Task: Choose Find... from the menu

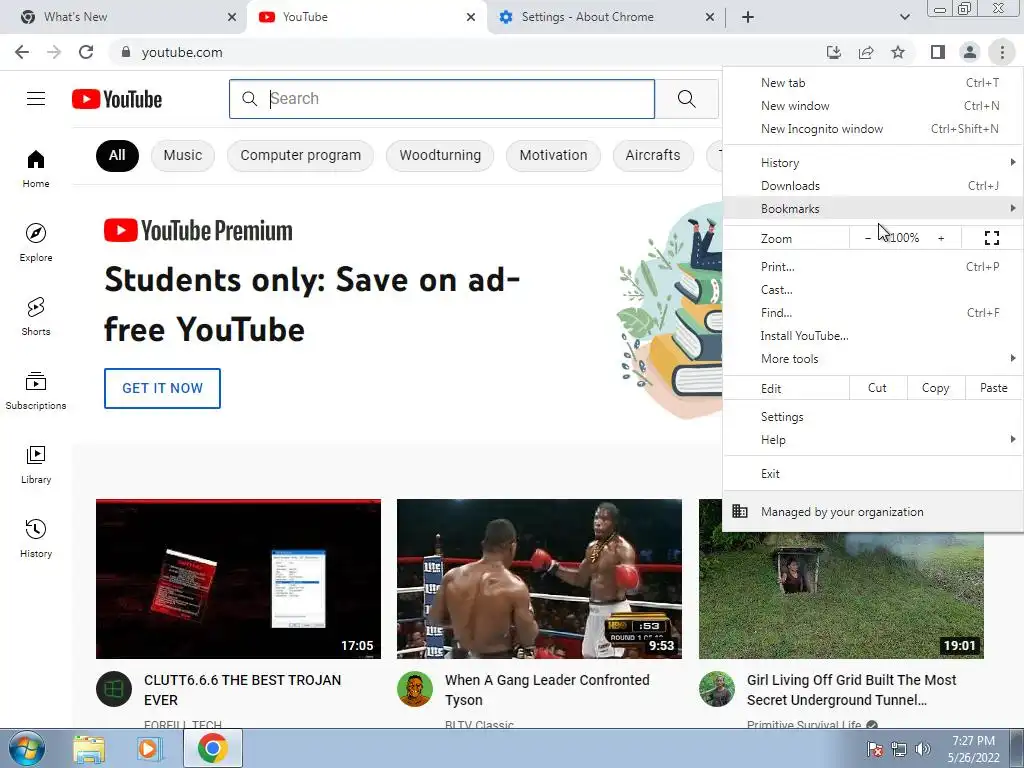Action: 873,312
